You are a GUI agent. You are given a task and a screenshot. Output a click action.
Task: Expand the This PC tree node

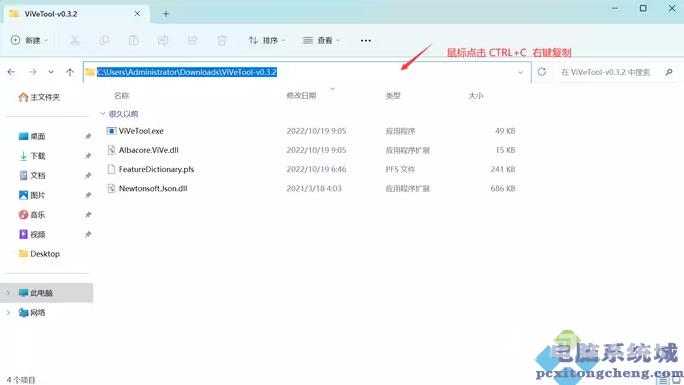pyautogui.click(x=8, y=293)
